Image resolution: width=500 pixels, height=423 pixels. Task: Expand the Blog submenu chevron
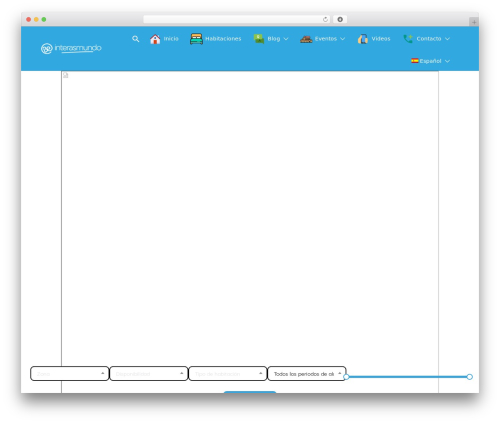pyautogui.click(x=286, y=39)
